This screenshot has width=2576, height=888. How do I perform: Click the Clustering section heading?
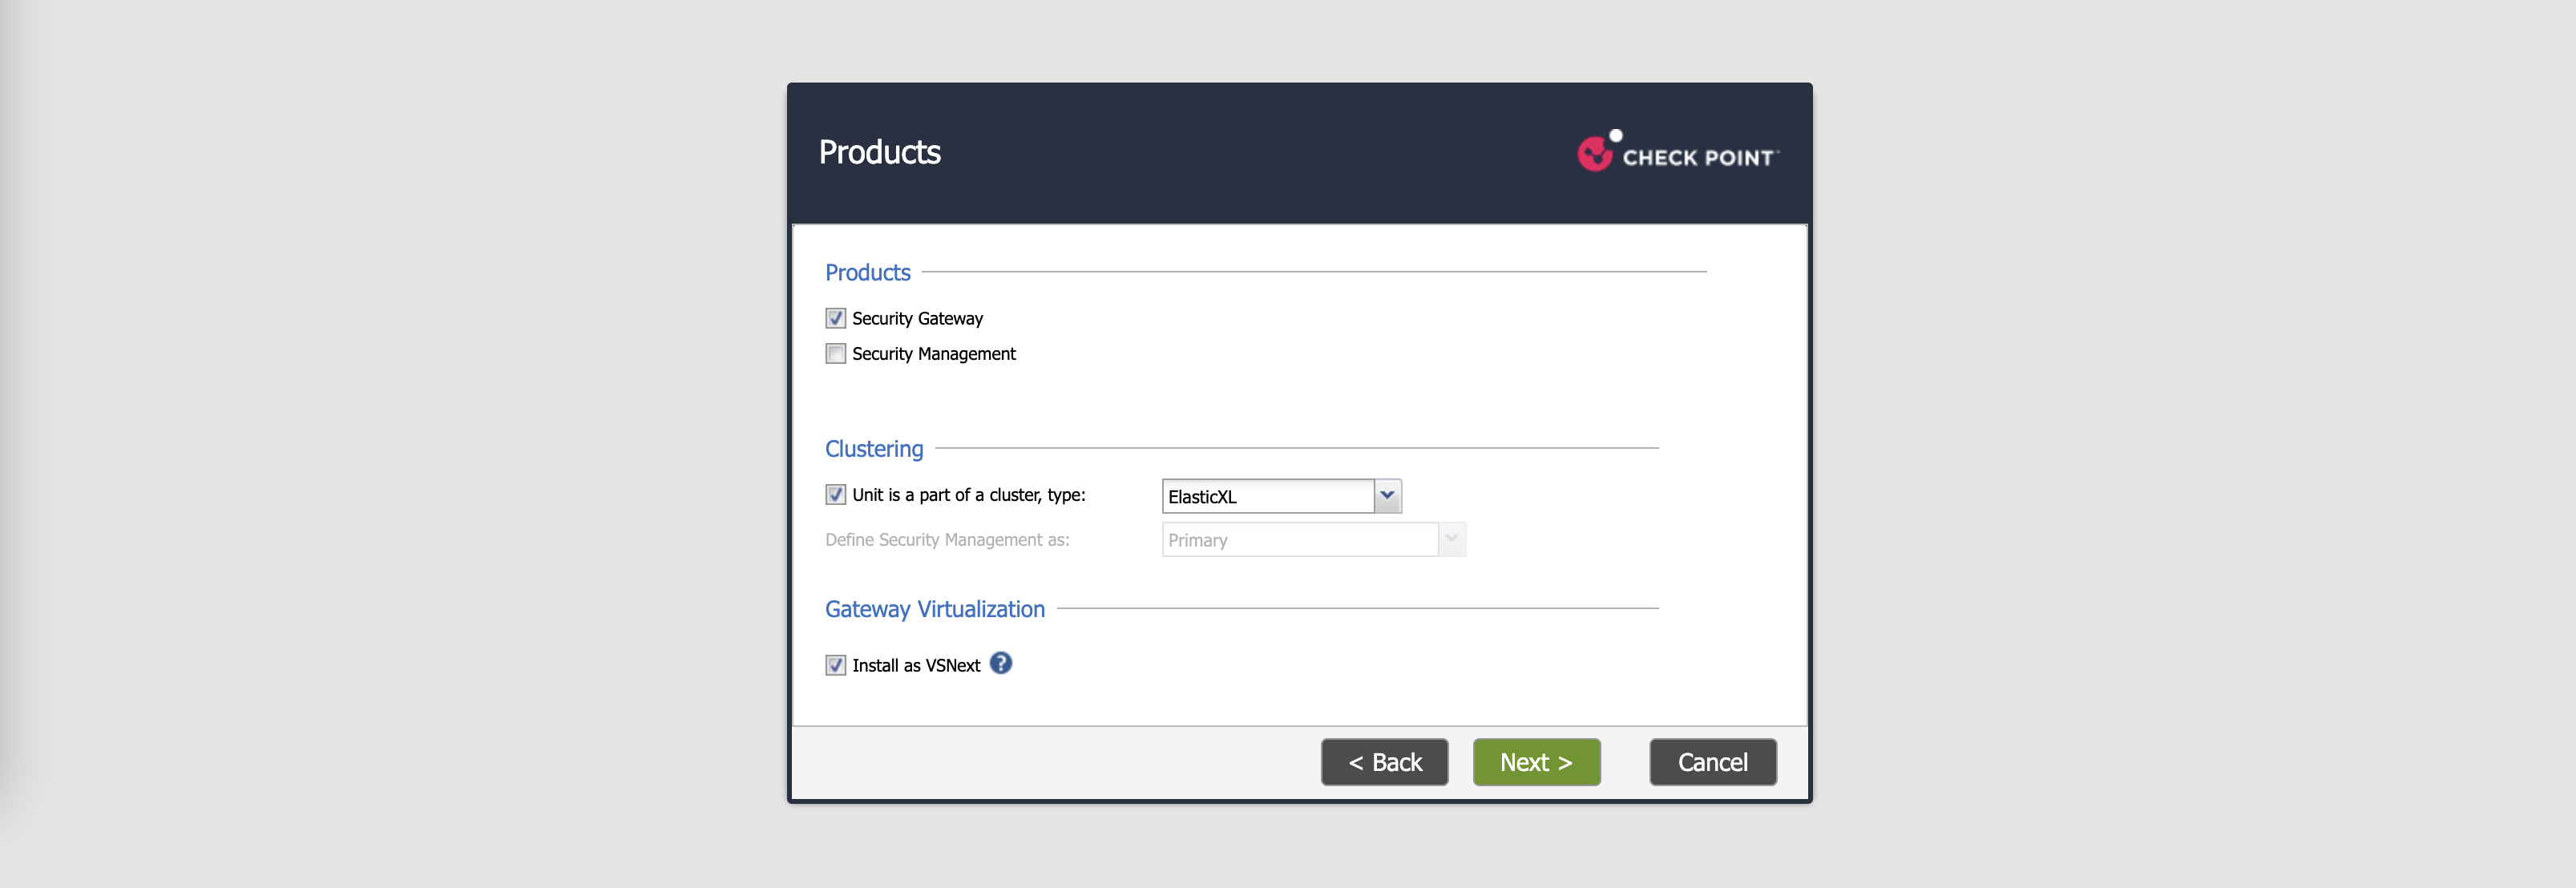click(x=873, y=449)
